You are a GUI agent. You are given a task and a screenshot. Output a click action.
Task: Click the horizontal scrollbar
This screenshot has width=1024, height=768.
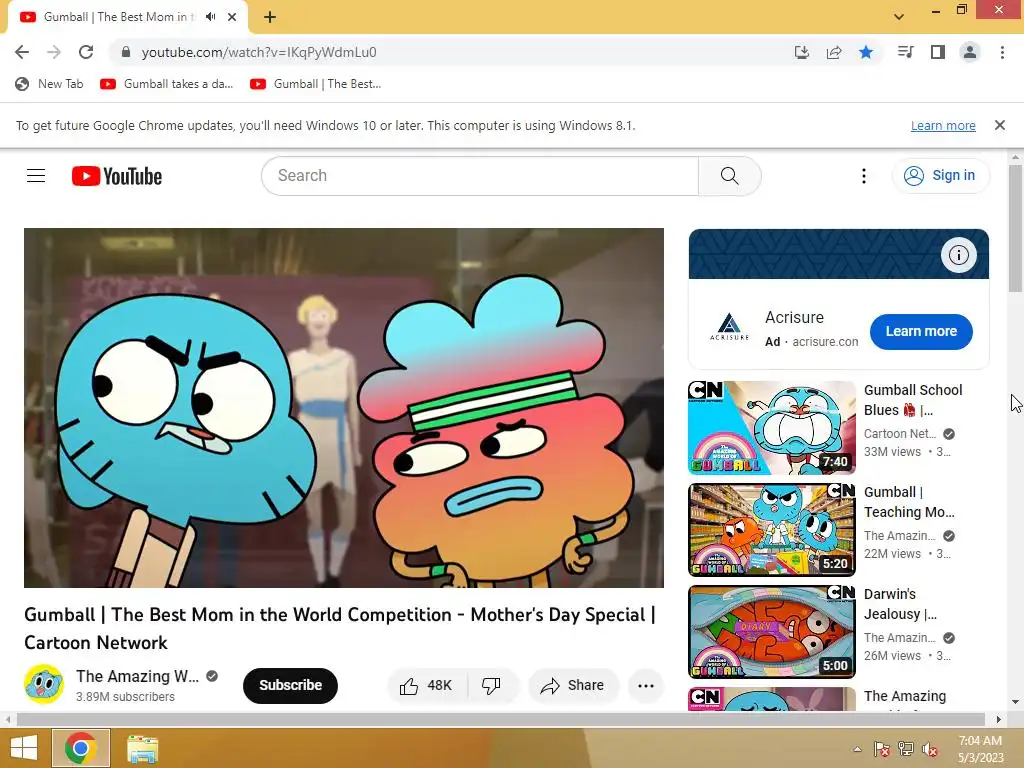(500, 719)
